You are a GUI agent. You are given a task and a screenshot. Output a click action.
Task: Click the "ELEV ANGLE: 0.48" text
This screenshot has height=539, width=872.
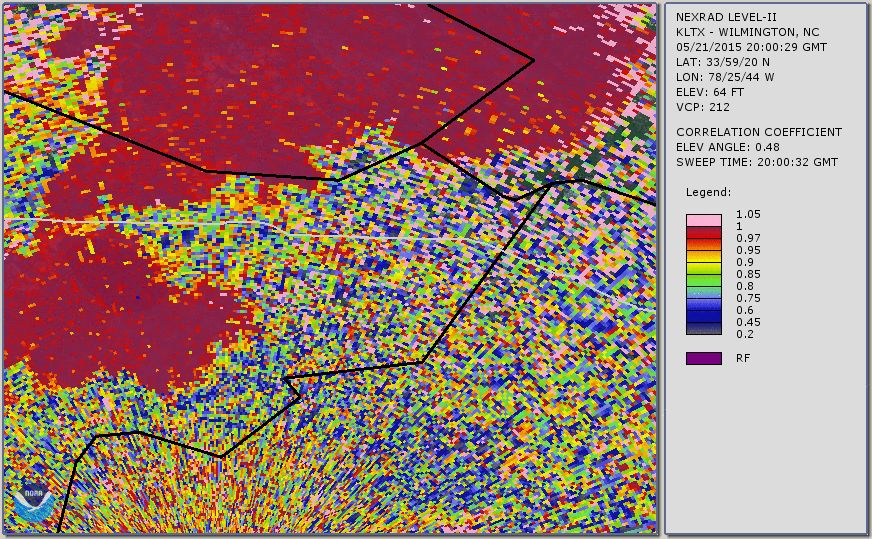(x=727, y=147)
